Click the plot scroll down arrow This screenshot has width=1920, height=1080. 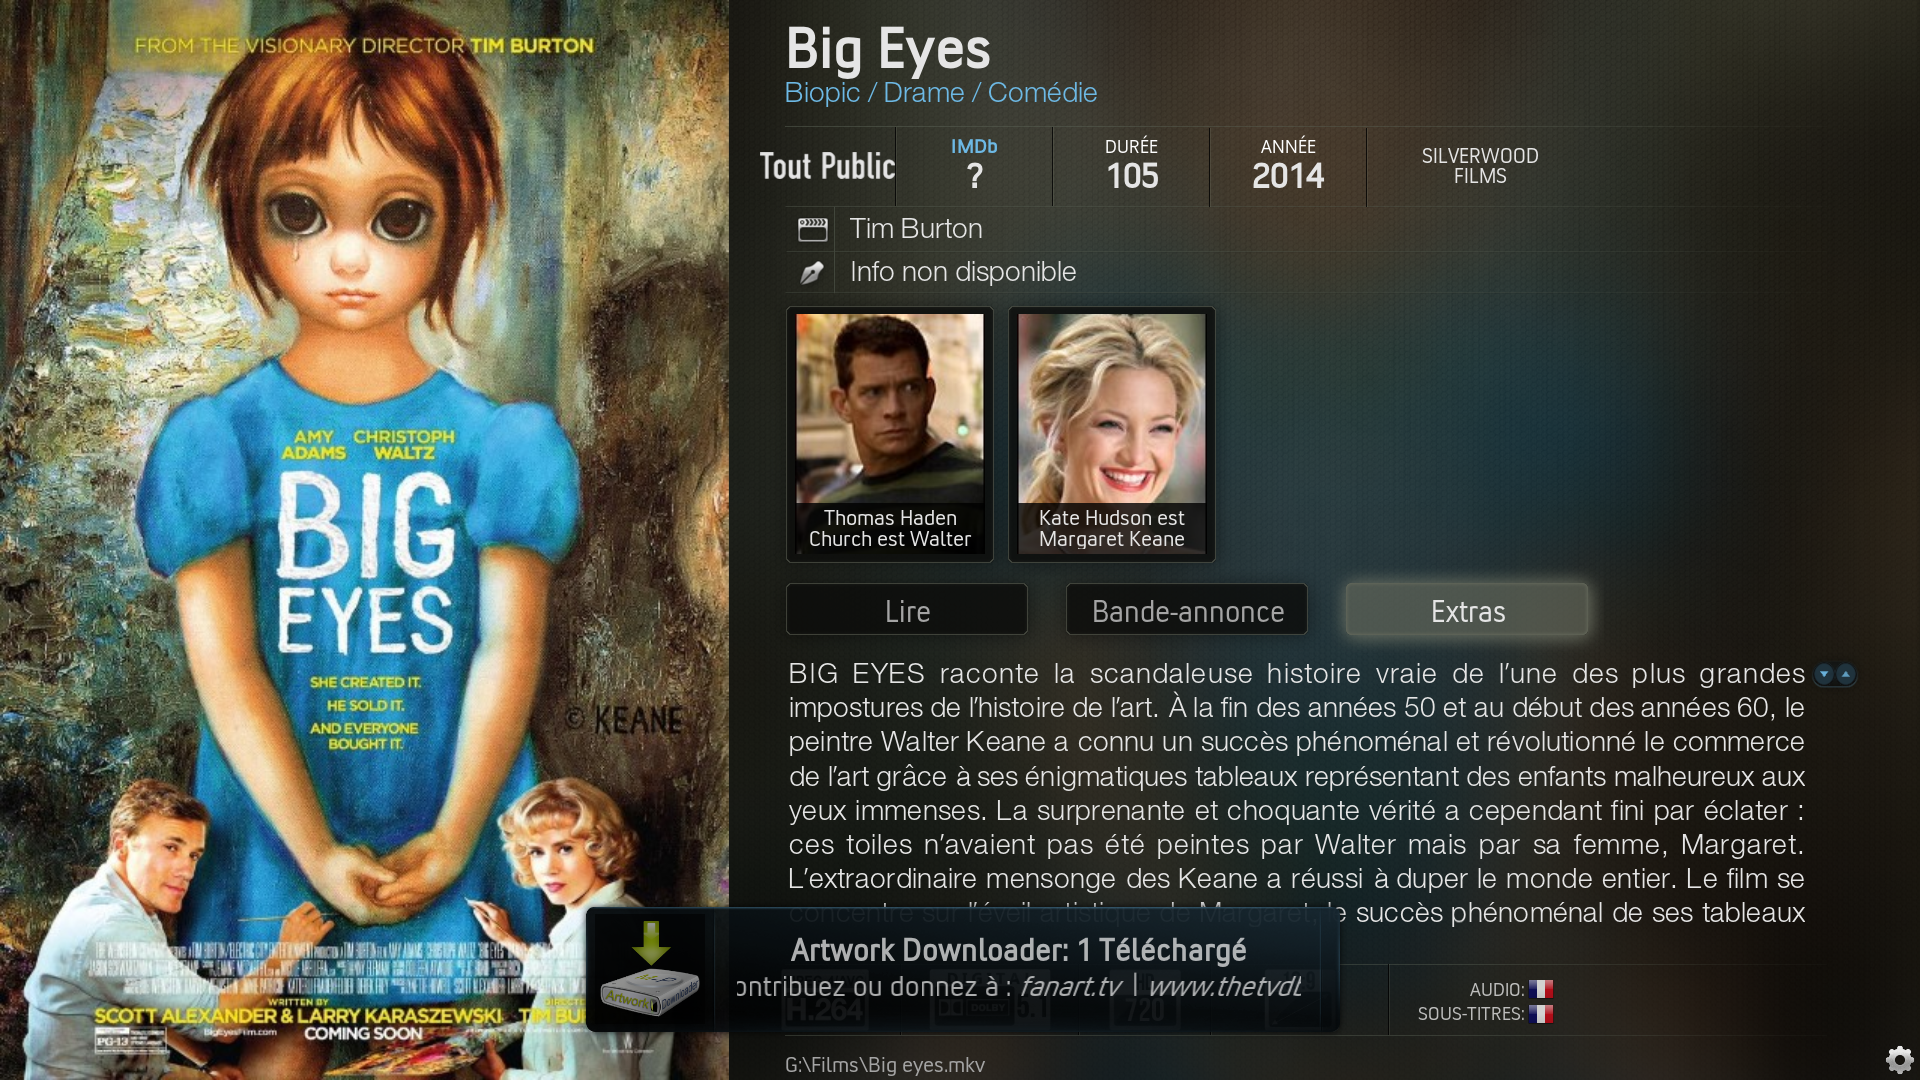(1824, 674)
